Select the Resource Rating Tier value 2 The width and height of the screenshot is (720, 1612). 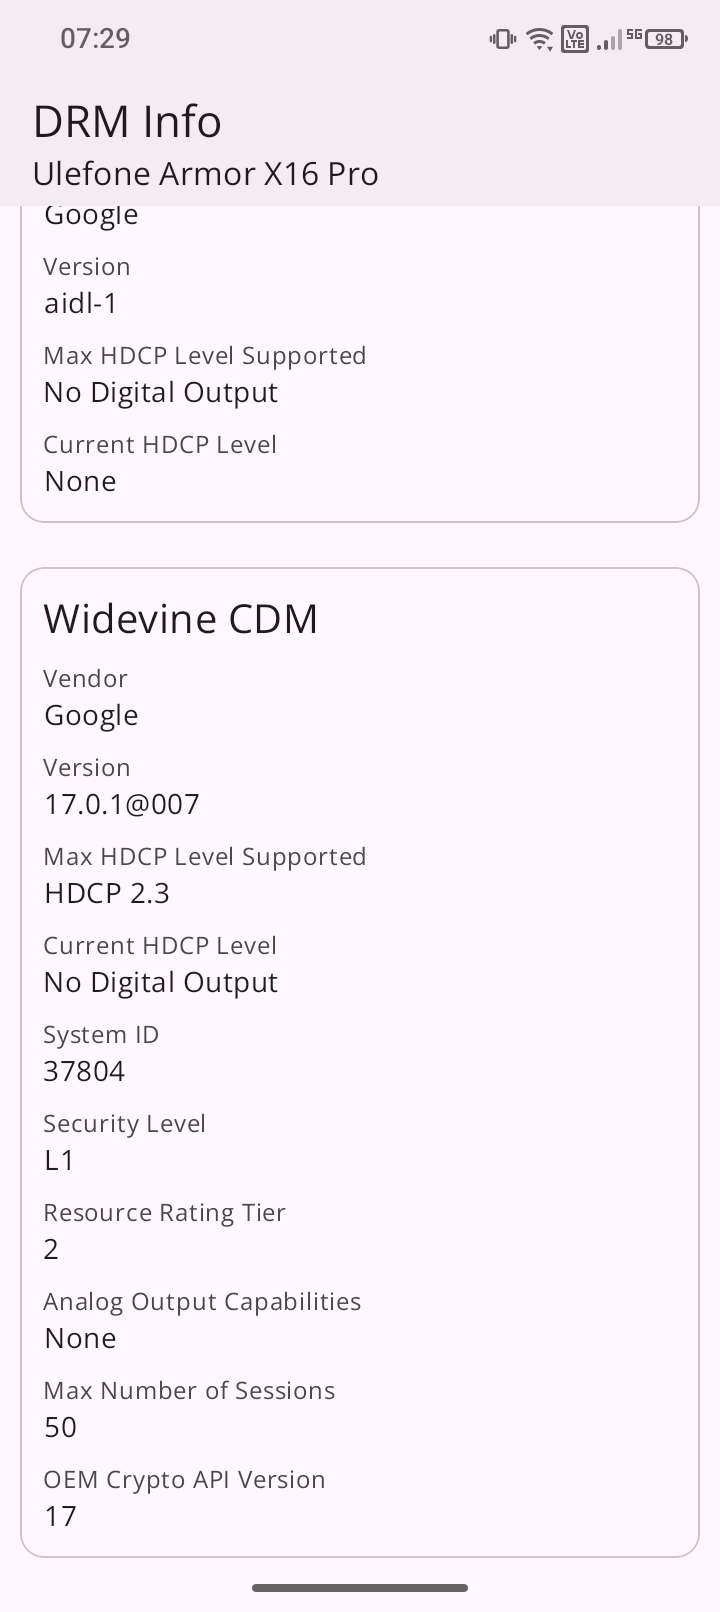click(52, 1249)
